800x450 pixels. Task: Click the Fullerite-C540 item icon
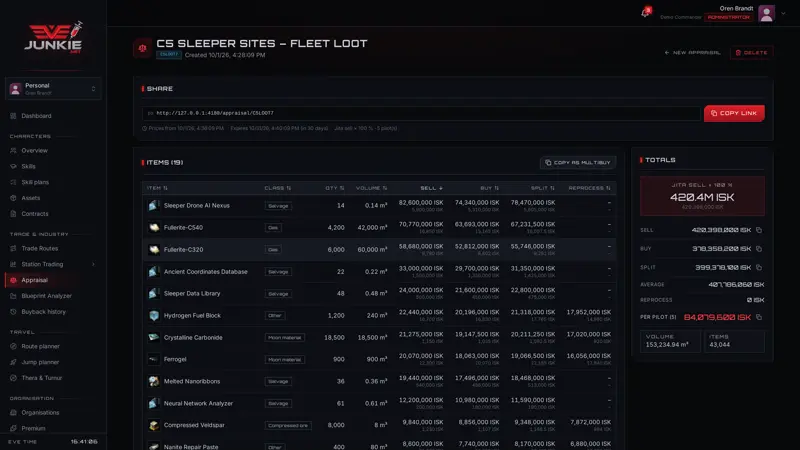tap(154, 228)
